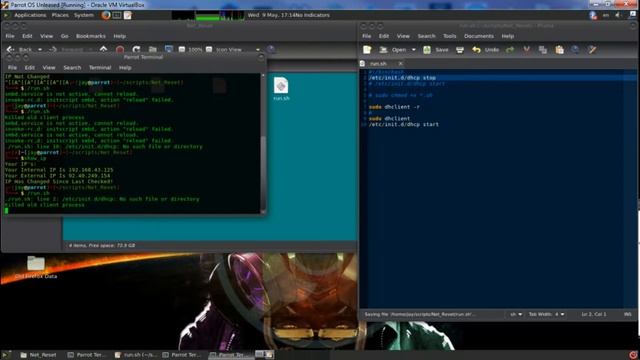Click the 'sudo dhclient -r' line in the editor
The width and height of the screenshot is (640, 360).
(x=394, y=107)
